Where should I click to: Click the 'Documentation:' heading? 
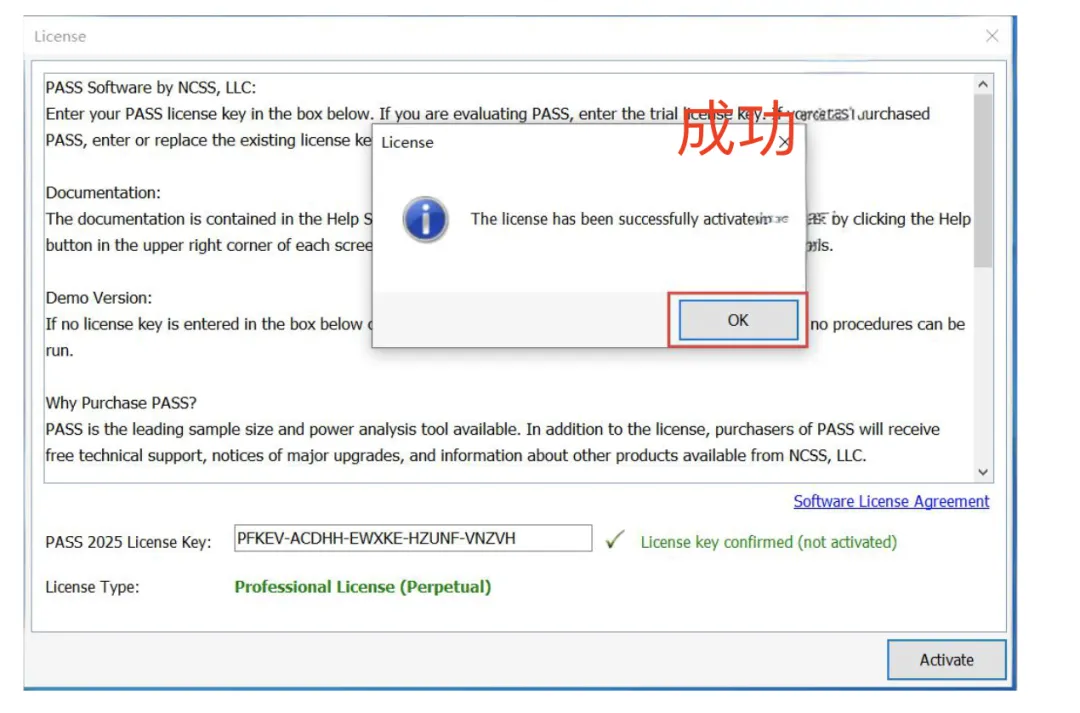click(103, 192)
